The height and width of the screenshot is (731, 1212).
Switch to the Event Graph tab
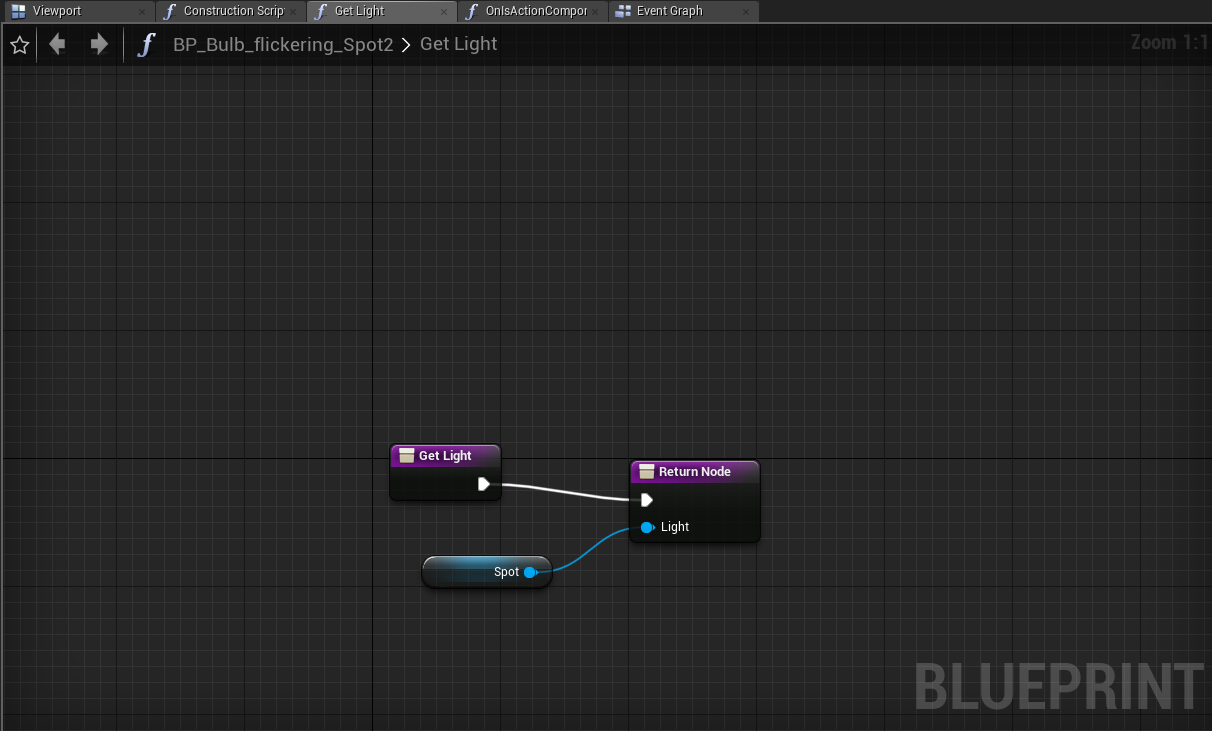pyautogui.click(x=683, y=11)
